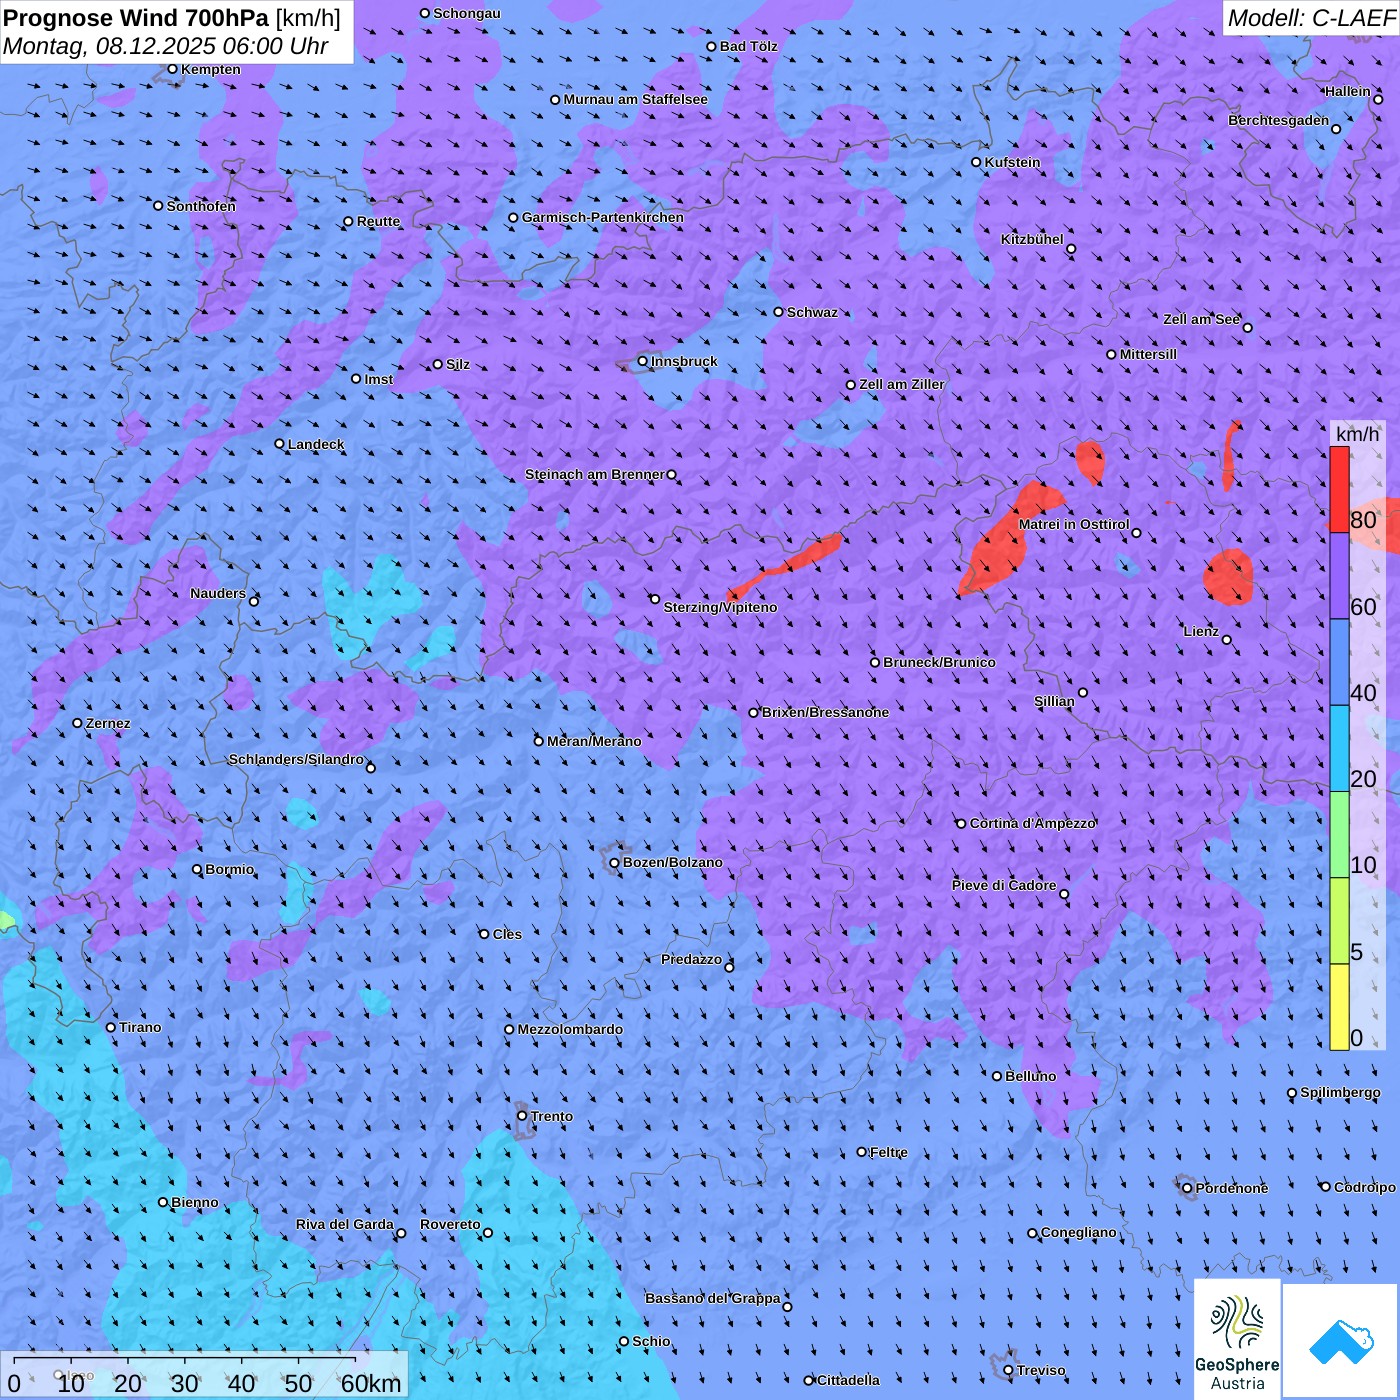The width and height of the screenshot is (1400, 1400).
Task: Click the Sterzing/Vipiteno label
Action: click(x=720, y=607)
